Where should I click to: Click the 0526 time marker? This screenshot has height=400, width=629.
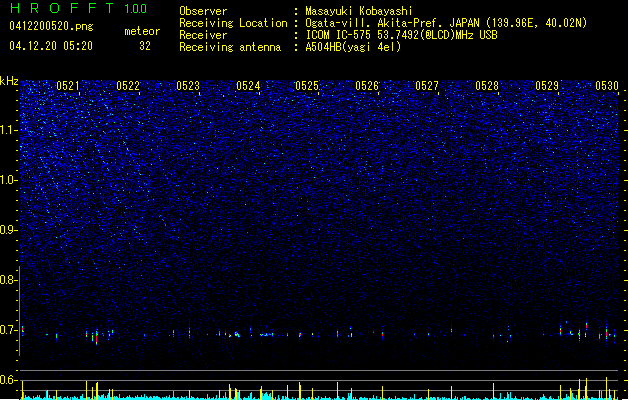pyautogui.click(x=367, y=85)
